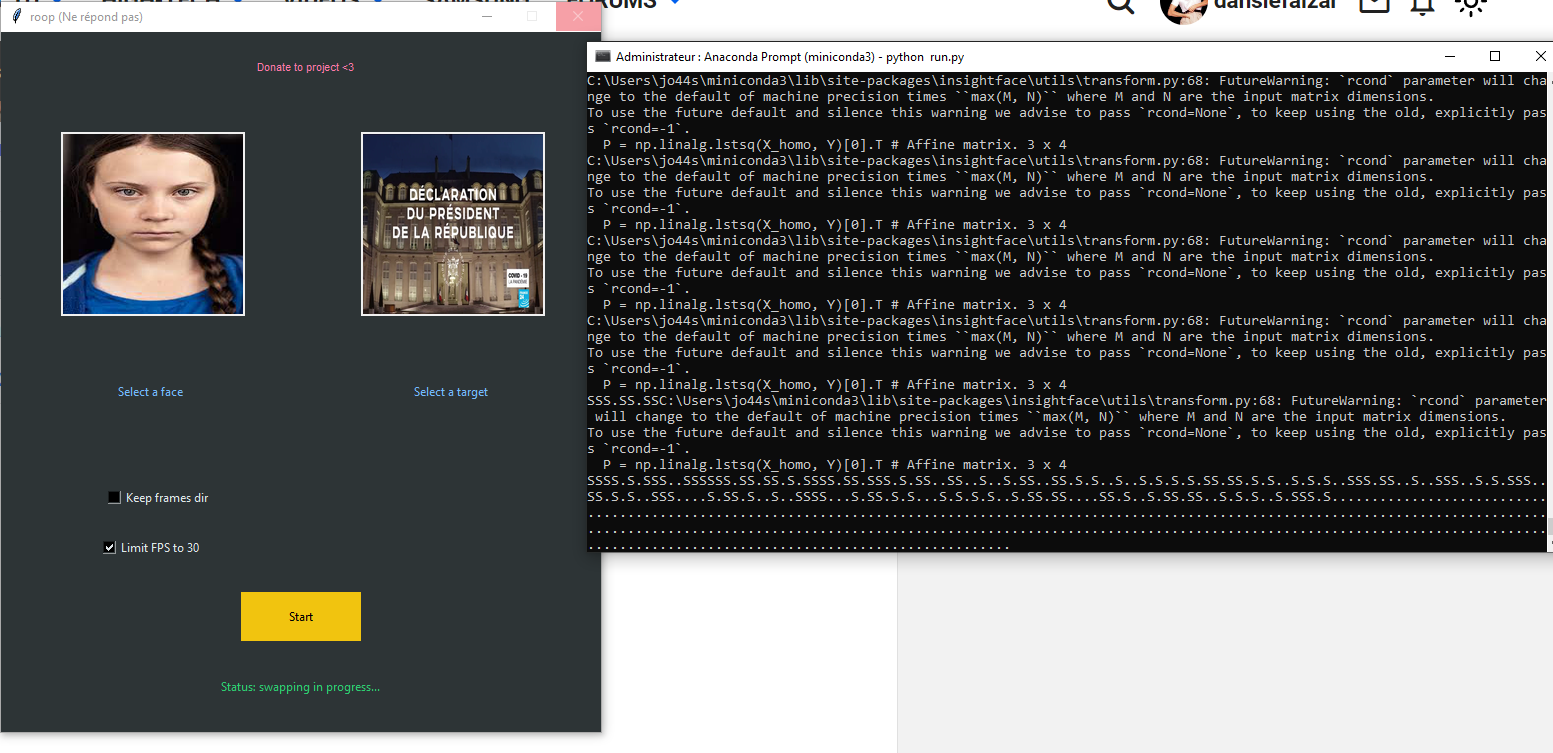1553x753 pixels.
Task: Click the dansleraizar username in browser
Action: pos(1276,5)
